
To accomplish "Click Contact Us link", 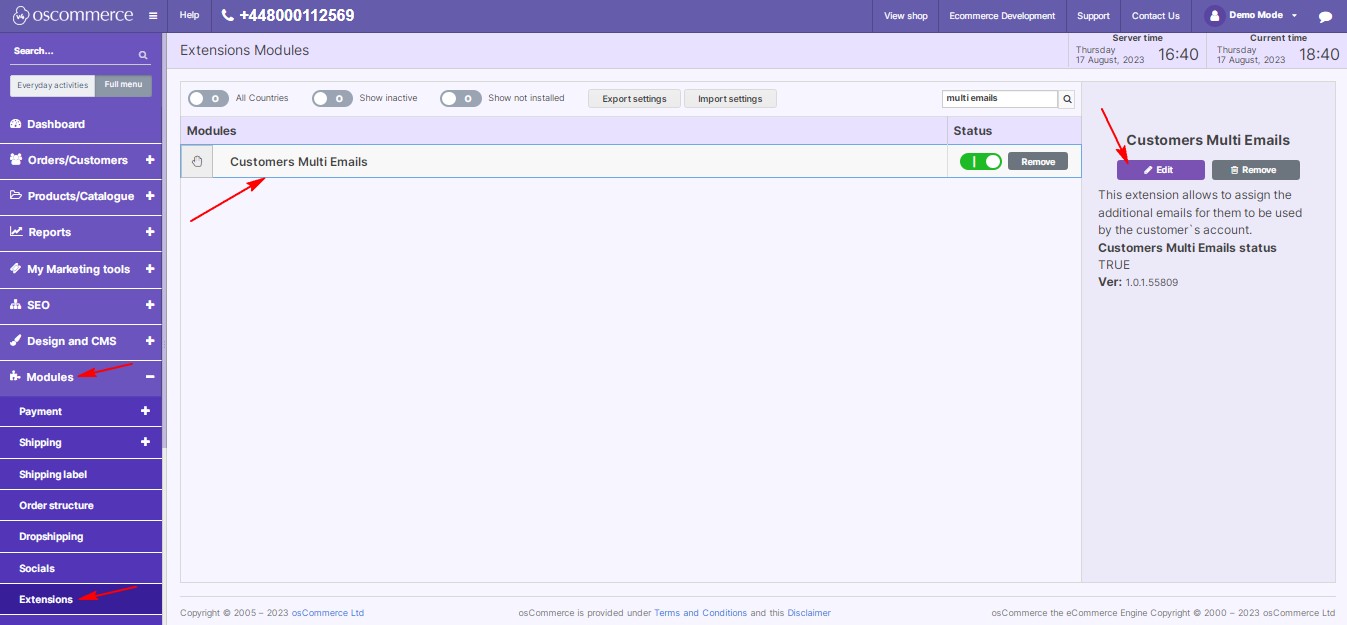I will pos(1156,16).
